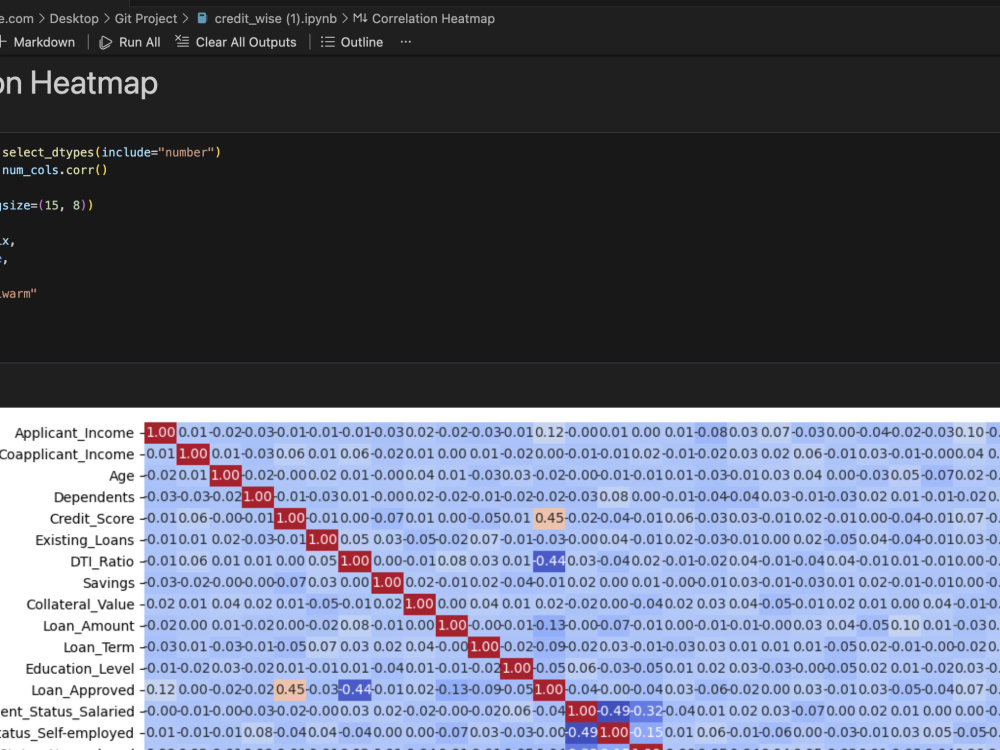Image resolution: width=1000 pixels, height=750 pixels.
Task: Click the select_dtypes(include="number") code line
Action: tap(111, 152)
